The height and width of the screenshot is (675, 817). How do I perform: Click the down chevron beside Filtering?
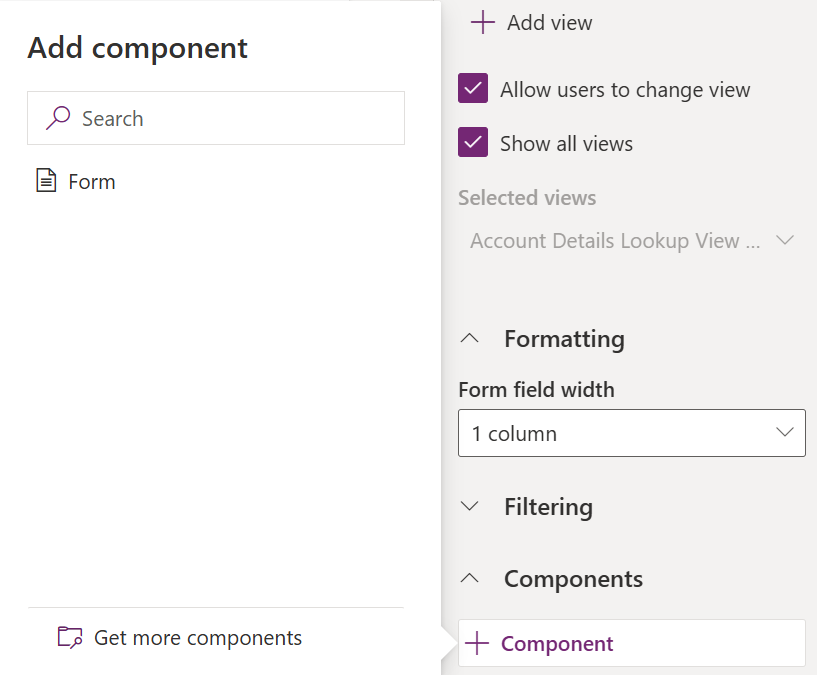click(469, 507)
